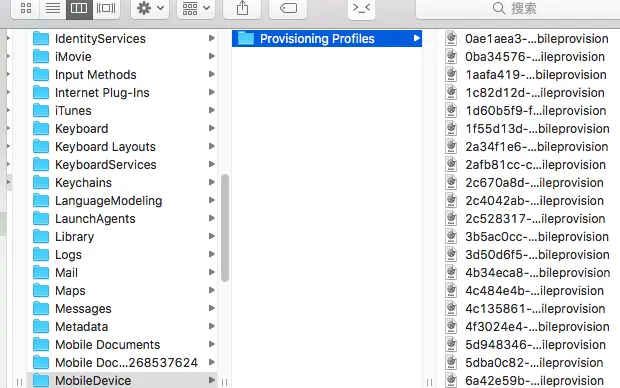The height and width of the screenshot is (388, 620).
Task: Click the LanguageModeling folder icon
Action: [41, 201]
